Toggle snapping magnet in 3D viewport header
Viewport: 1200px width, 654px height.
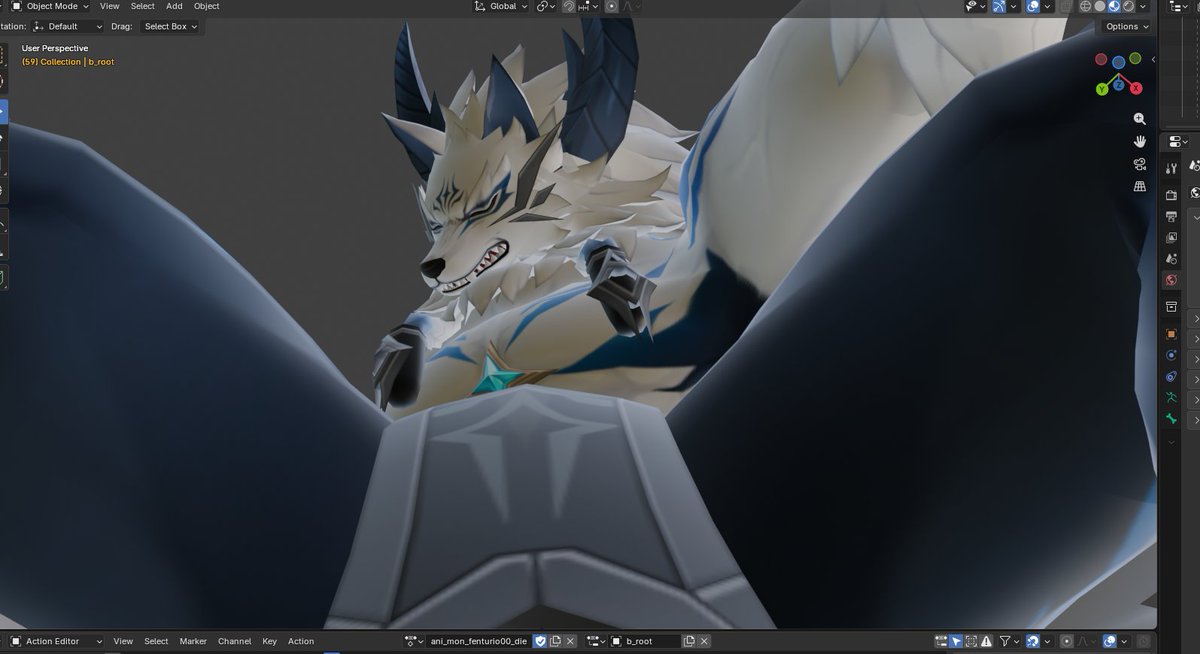(568, 6)
